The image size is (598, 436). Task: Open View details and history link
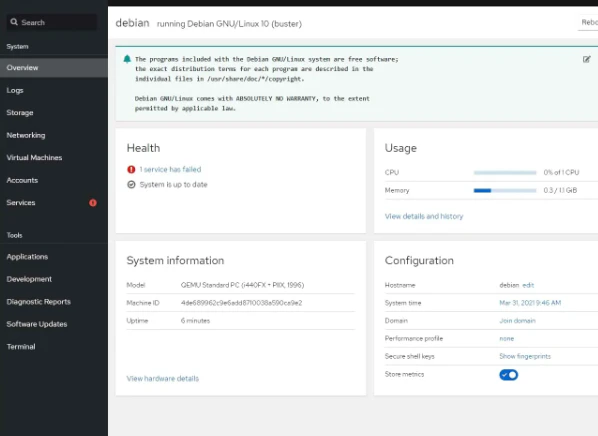coord(424,216)
